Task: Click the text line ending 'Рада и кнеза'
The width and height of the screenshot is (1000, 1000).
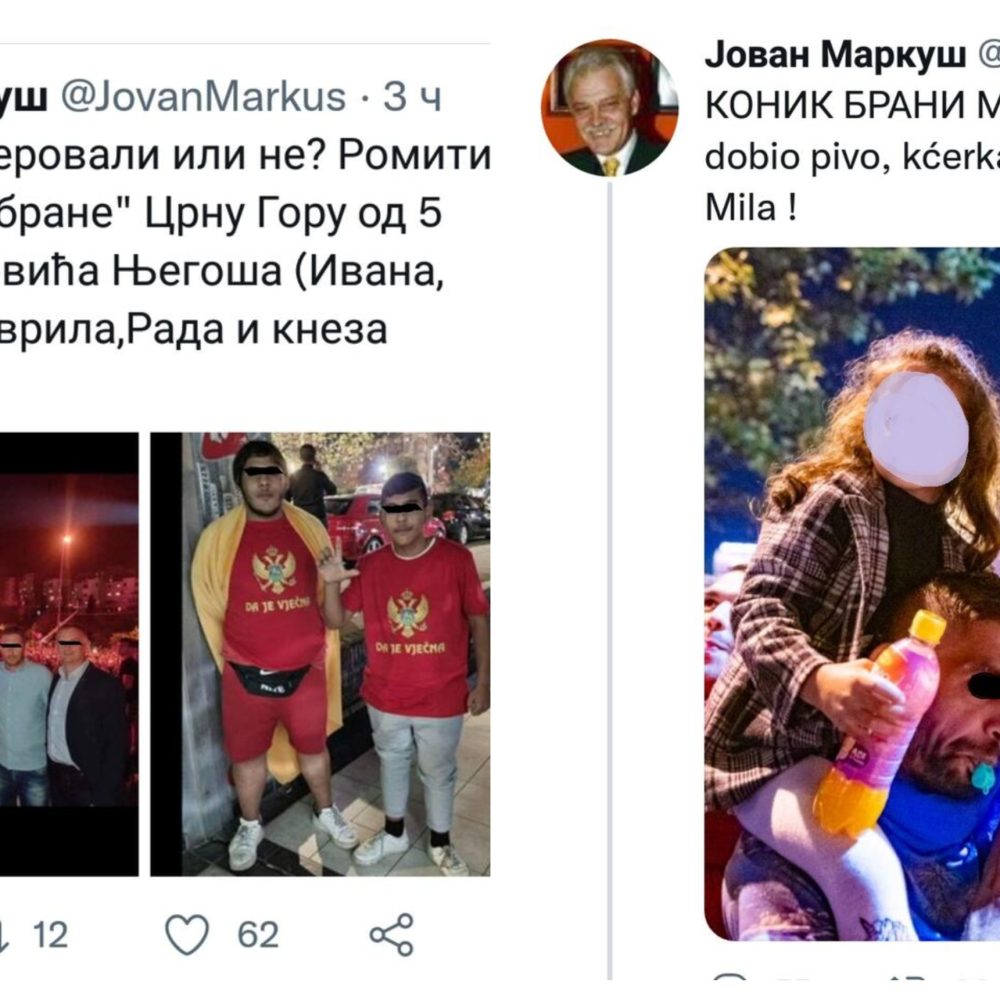Action: coord(193,330)
